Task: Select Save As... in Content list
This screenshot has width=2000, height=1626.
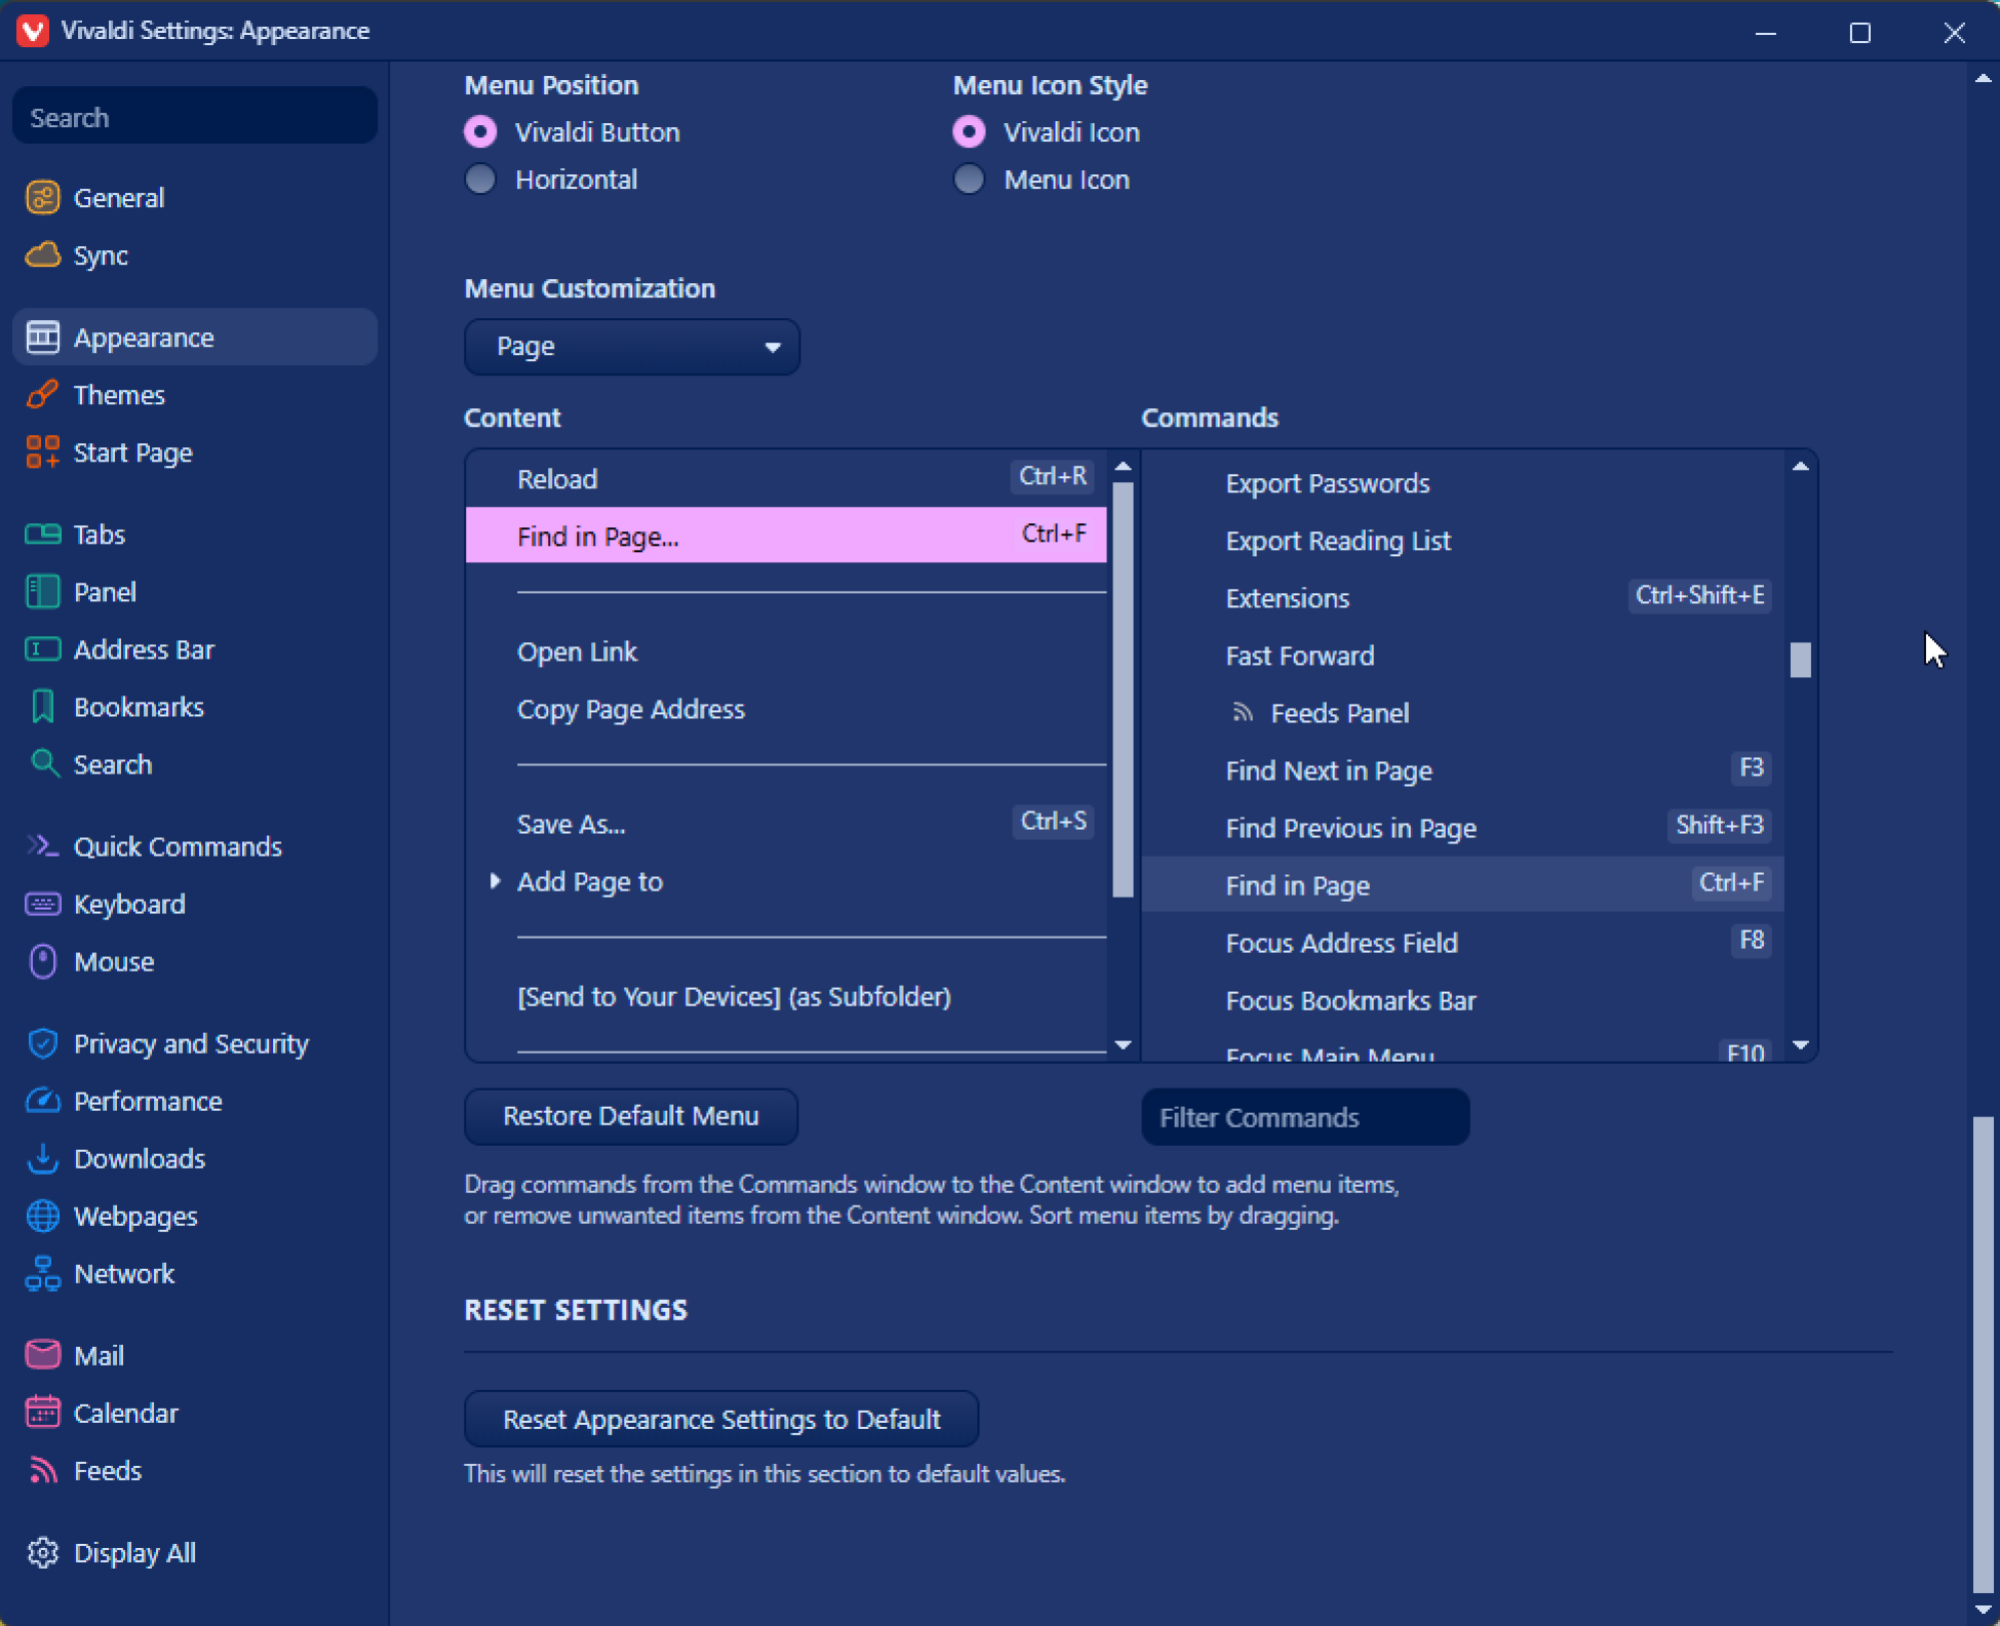Action: 786,824
